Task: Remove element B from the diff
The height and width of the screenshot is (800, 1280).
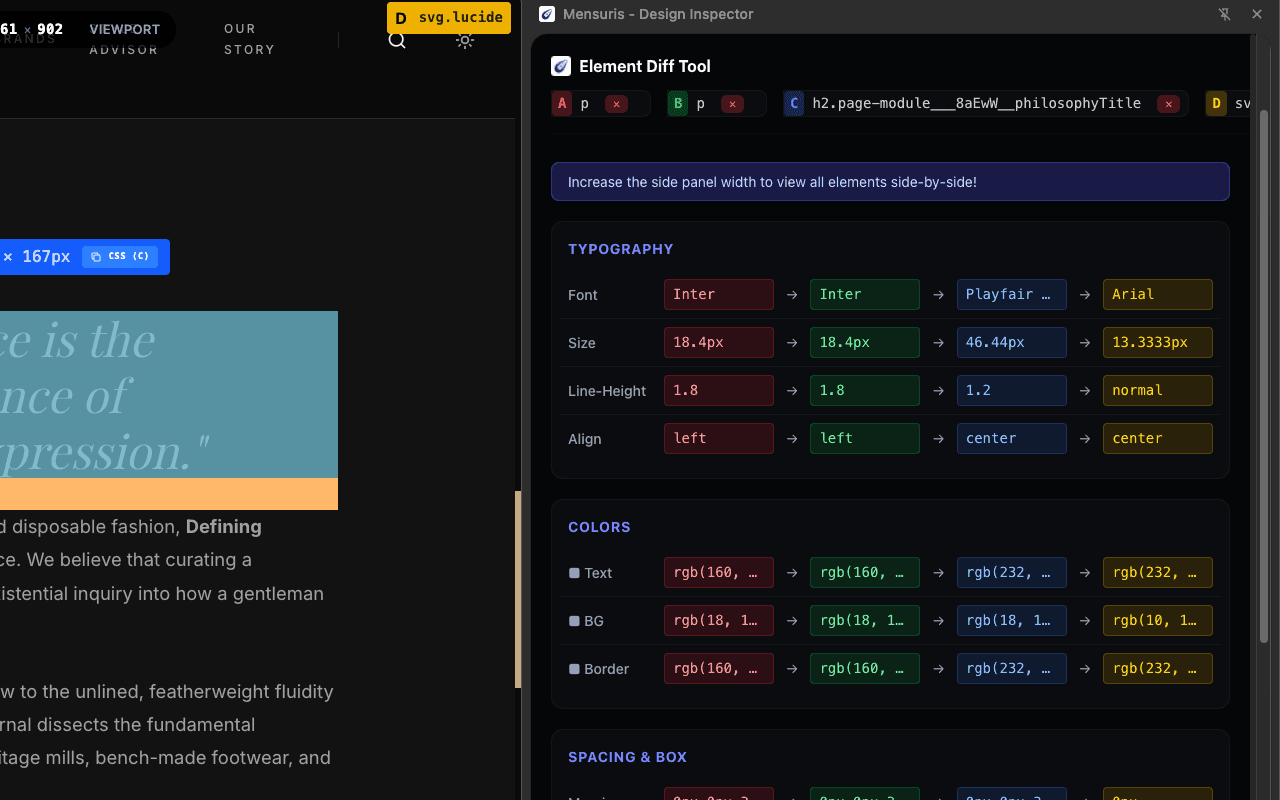Action: (732, 104)
